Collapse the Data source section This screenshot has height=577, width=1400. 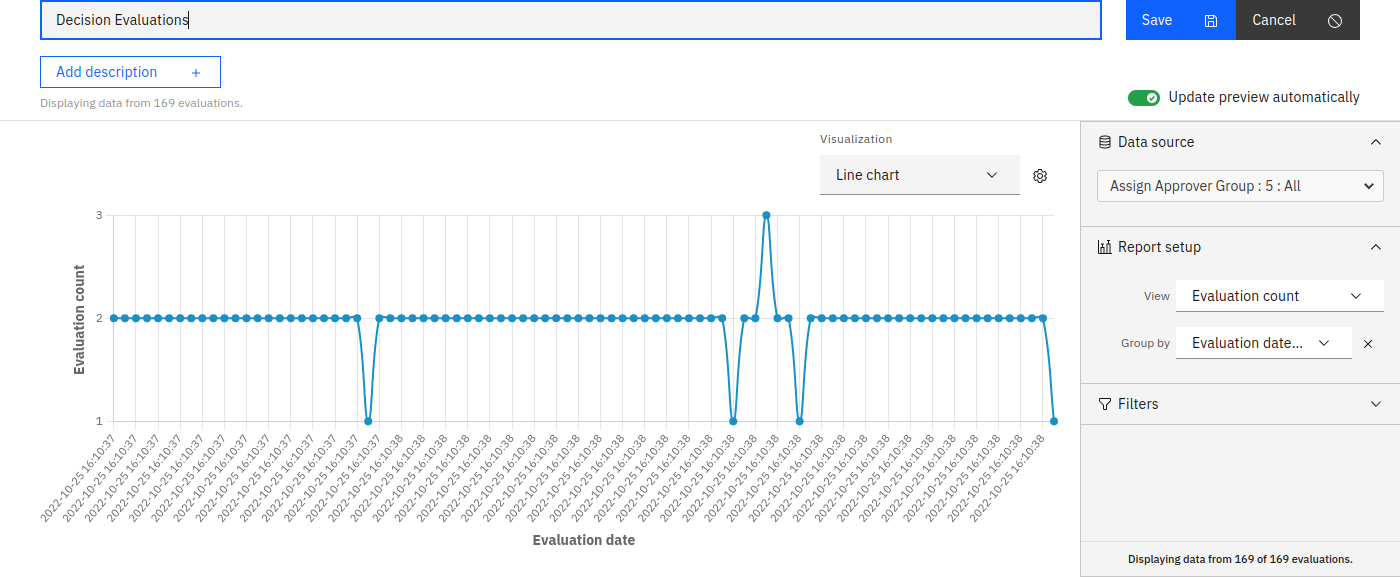click(x=1374, y=141)
